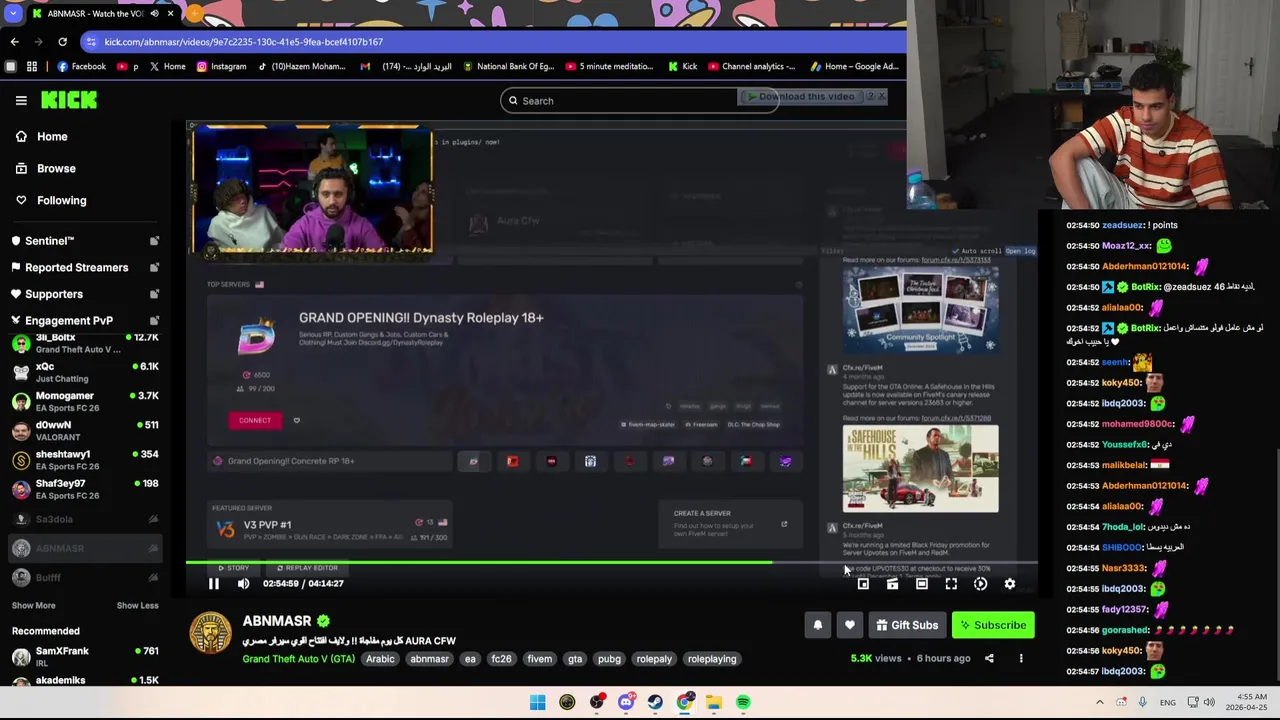Pause the video with the pause button
Image resolution: width=1280 pixels, height=720 pixels.
pos(213,584)
